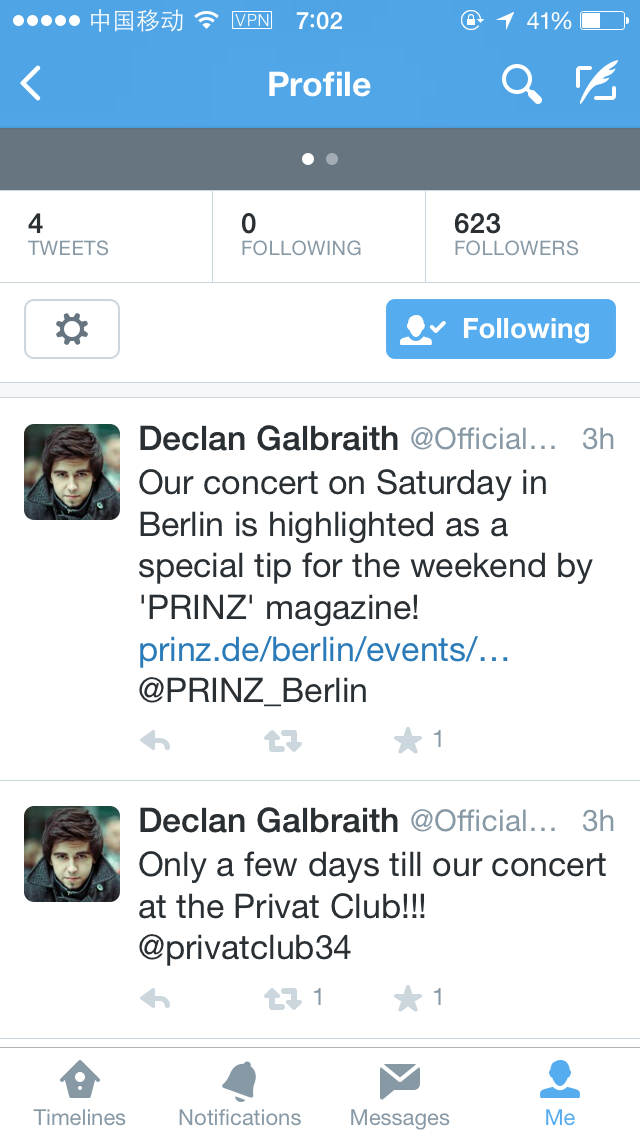This screenshot has width=640, height=1136.
Task: Go to the Messages tab
Action: [400, 1093]
